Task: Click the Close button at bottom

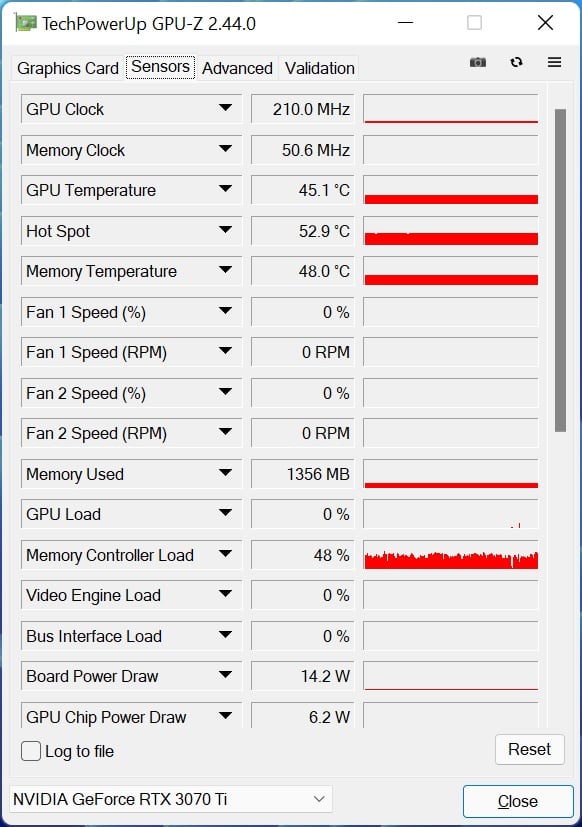Action: pos(518,801)
